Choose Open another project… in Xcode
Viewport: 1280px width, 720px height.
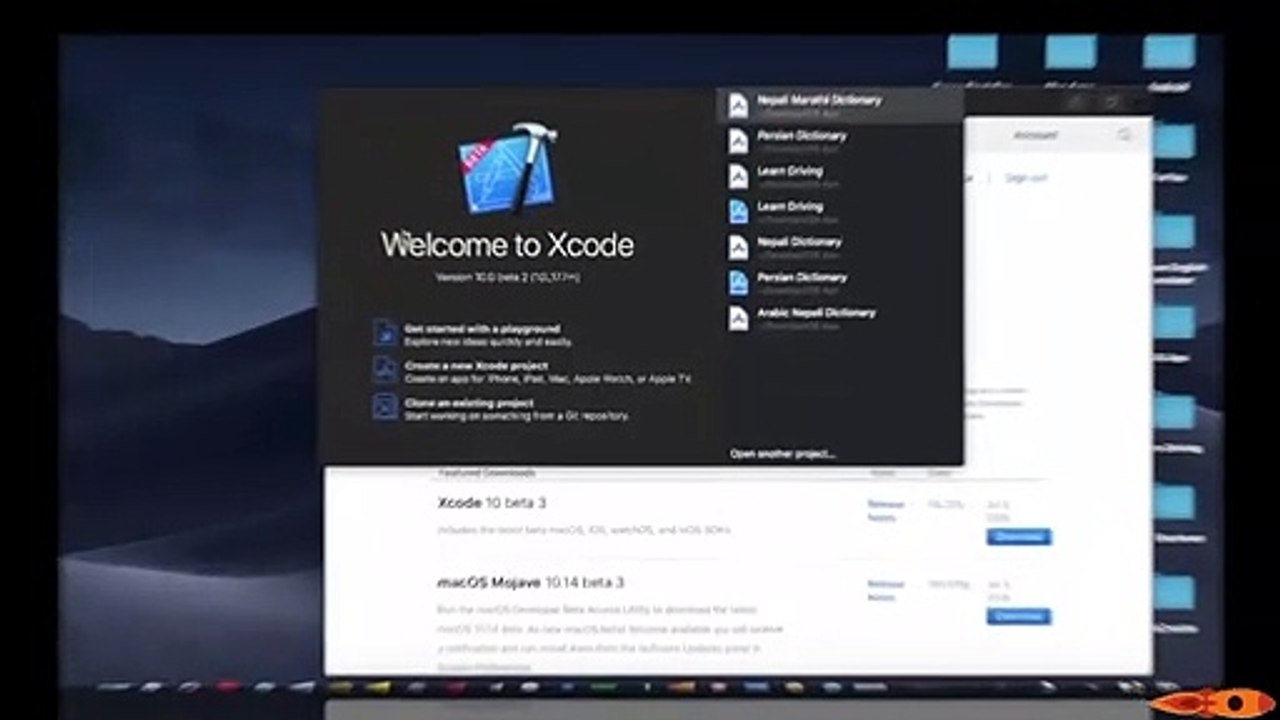point(782,454)
